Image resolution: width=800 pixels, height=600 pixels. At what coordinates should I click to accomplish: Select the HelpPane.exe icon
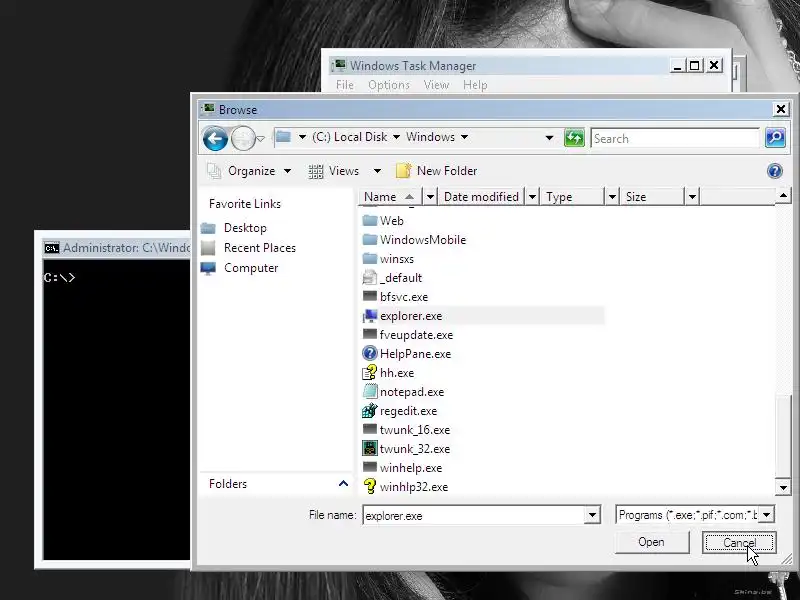click(370, 354)
